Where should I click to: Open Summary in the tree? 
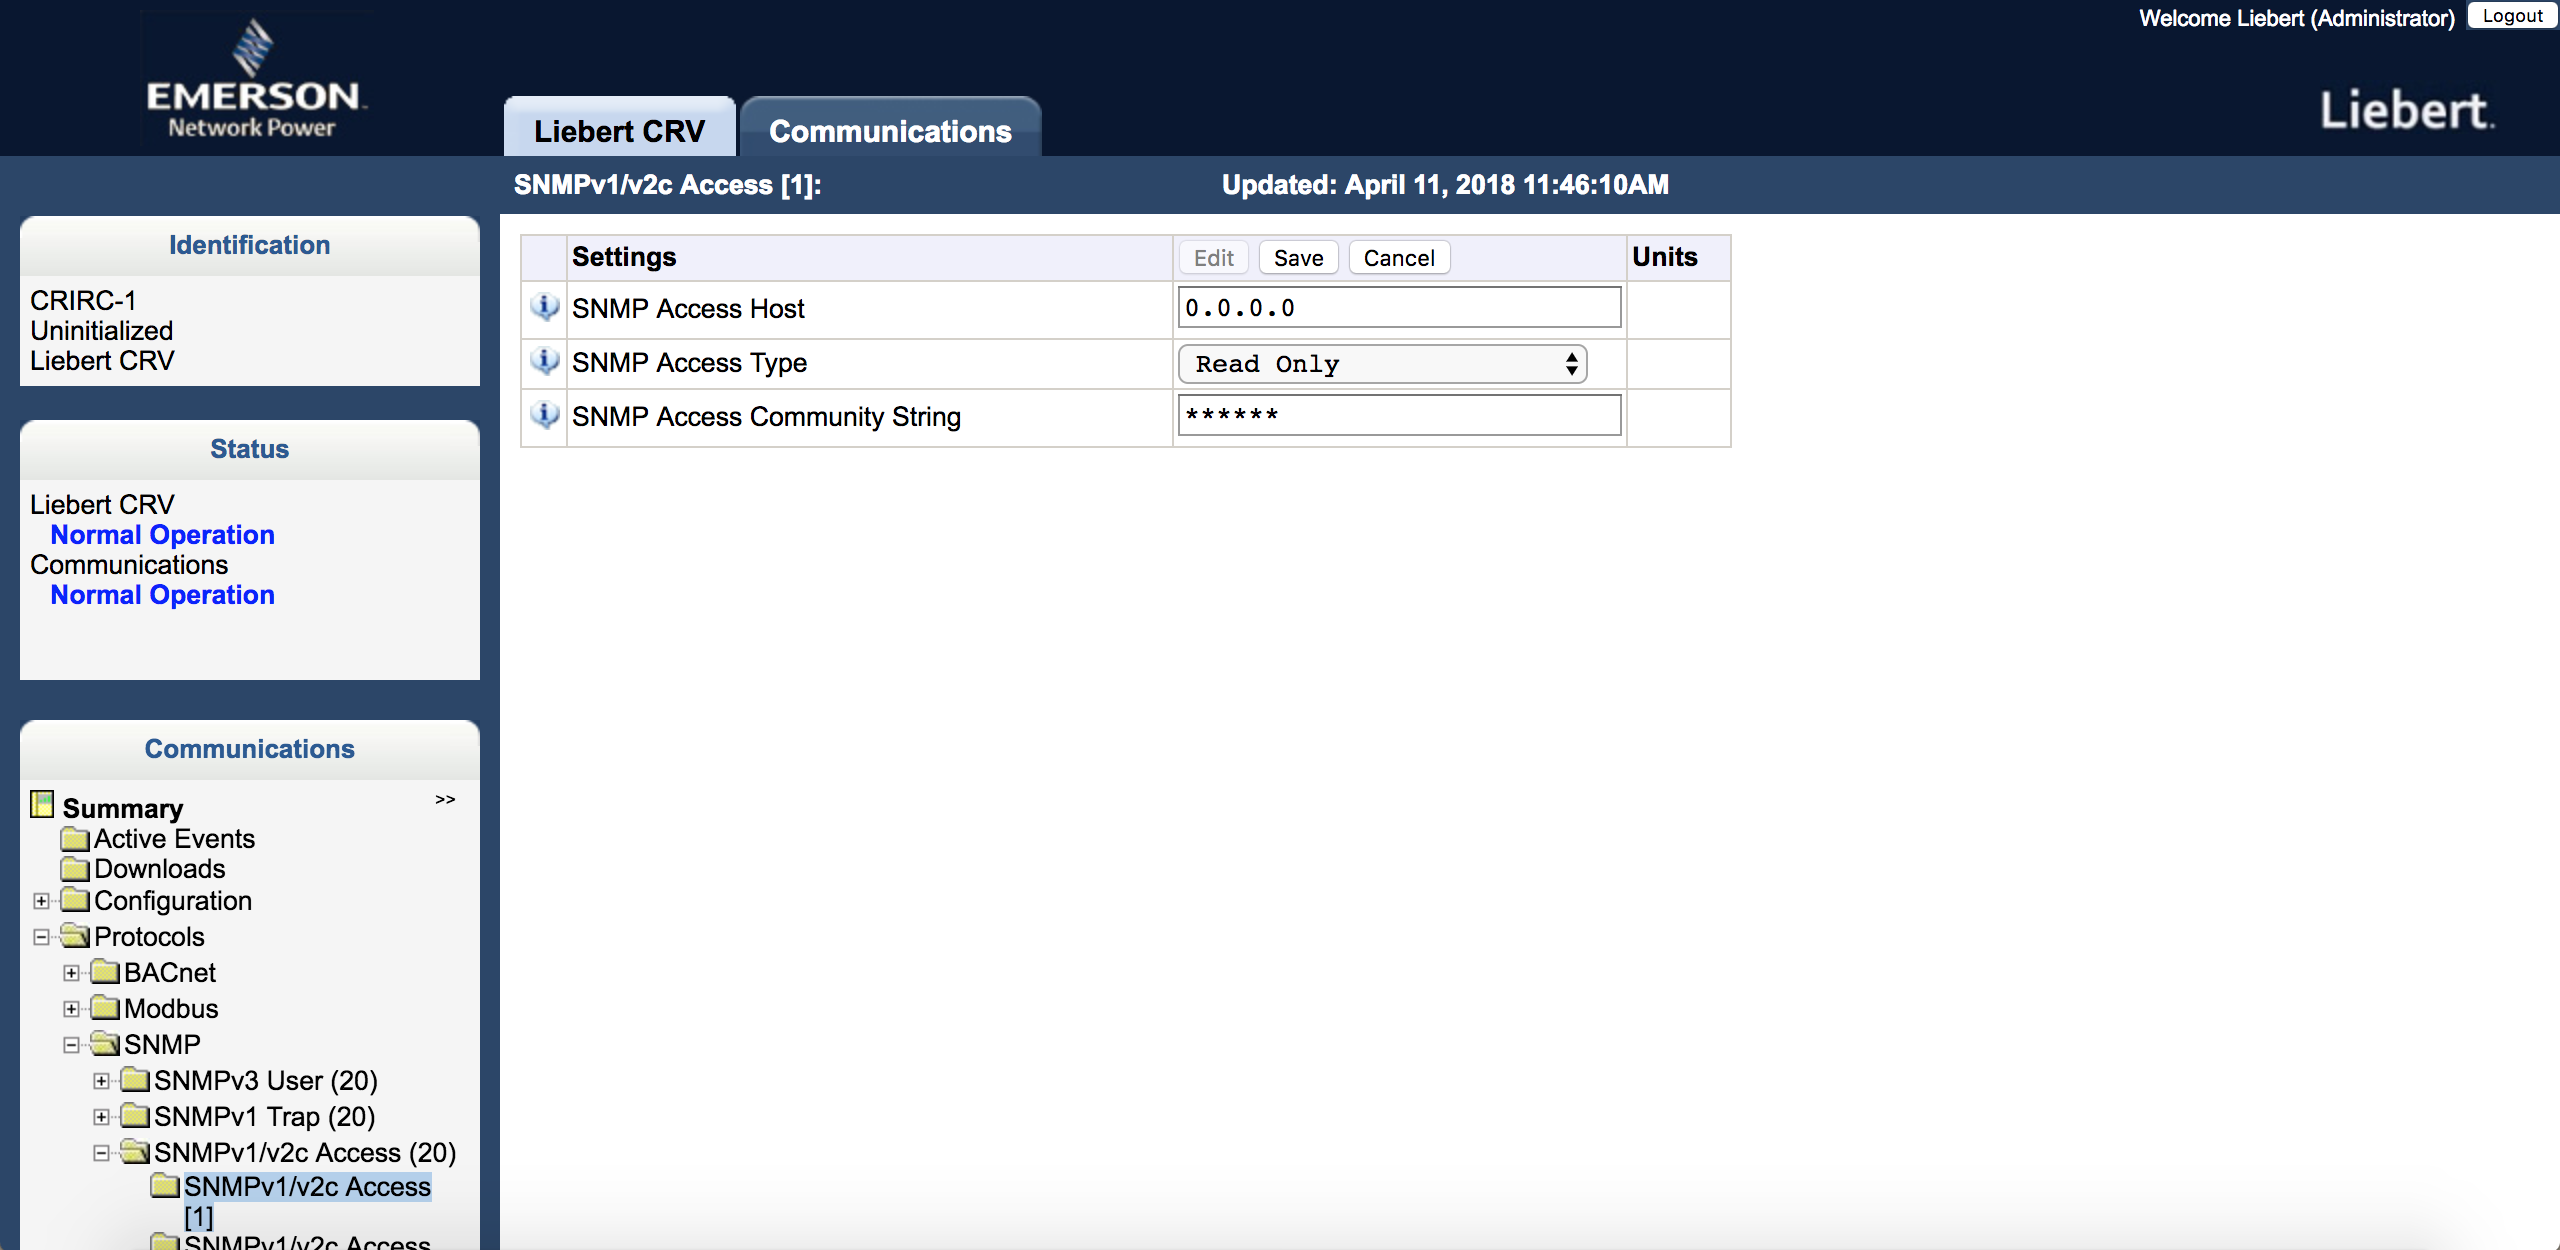pos(123,808)
